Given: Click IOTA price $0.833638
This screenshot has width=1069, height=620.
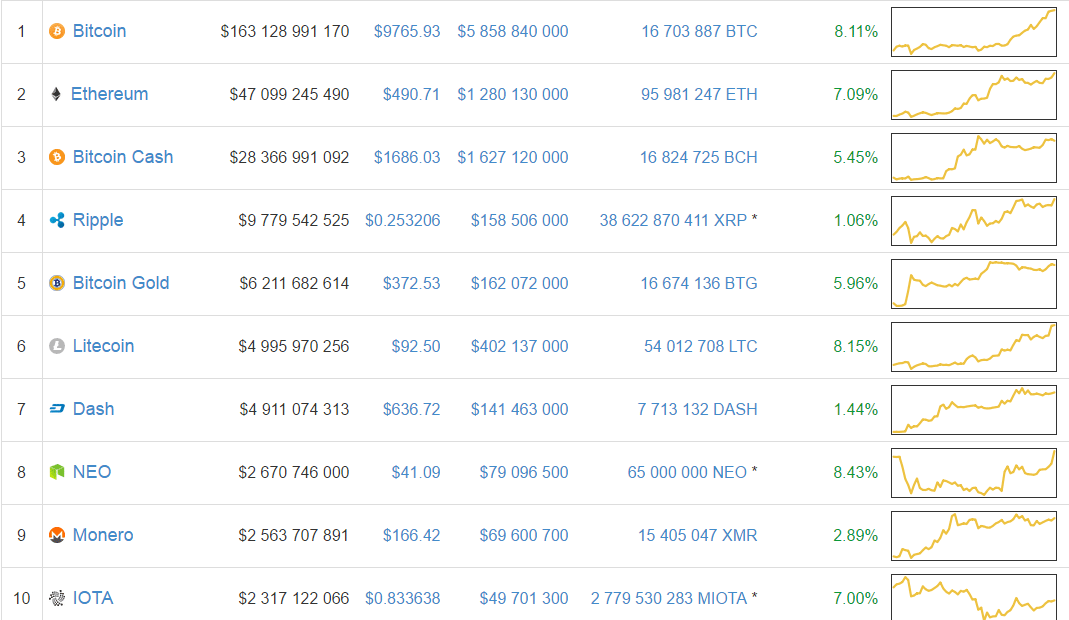Looking at the screenshot, I should [403, 598].
